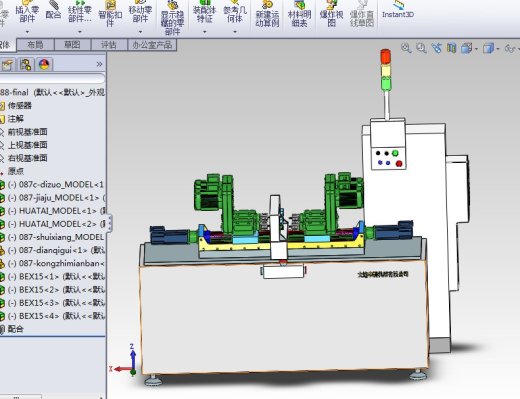The height and width of the screenshot is (399, 520).
Task: Expand Move Component dropdown arrow
Action: [140, 32]
